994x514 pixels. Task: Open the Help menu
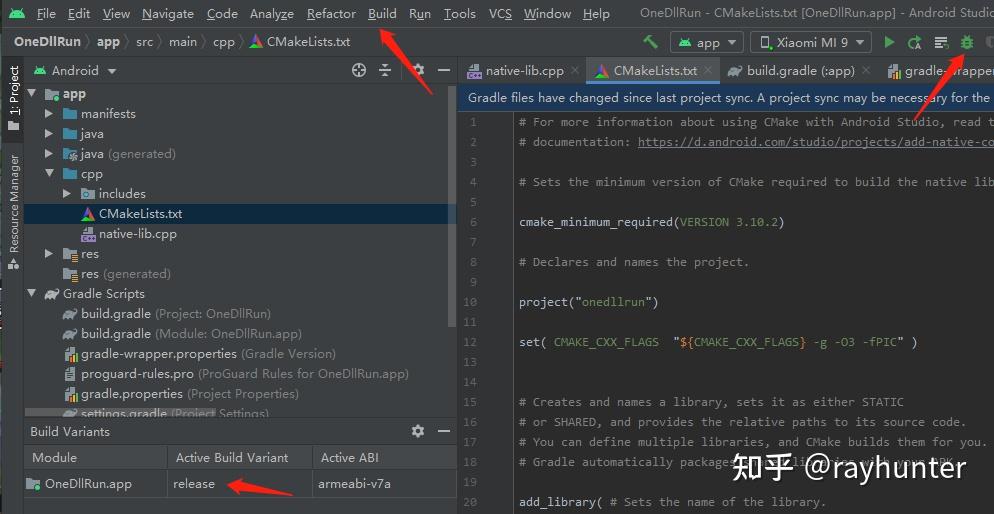[596, 13]
